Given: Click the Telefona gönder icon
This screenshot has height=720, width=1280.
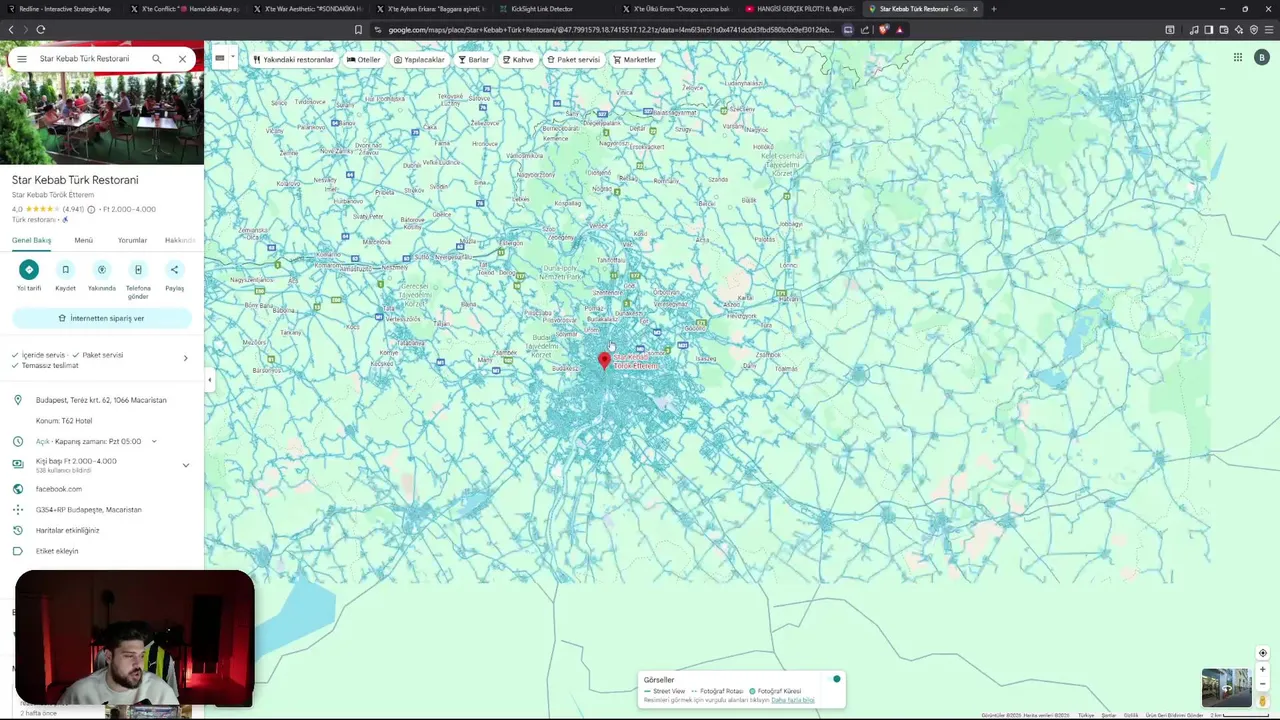Looking at the screenshot, I should pos(138,269).
